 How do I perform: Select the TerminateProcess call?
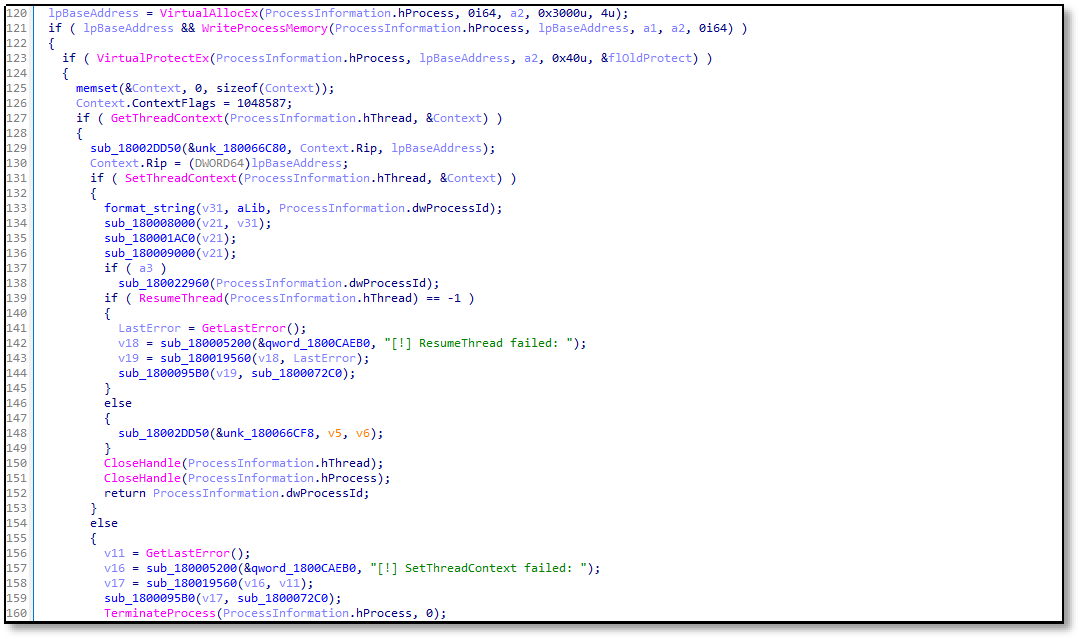point(160,613)
